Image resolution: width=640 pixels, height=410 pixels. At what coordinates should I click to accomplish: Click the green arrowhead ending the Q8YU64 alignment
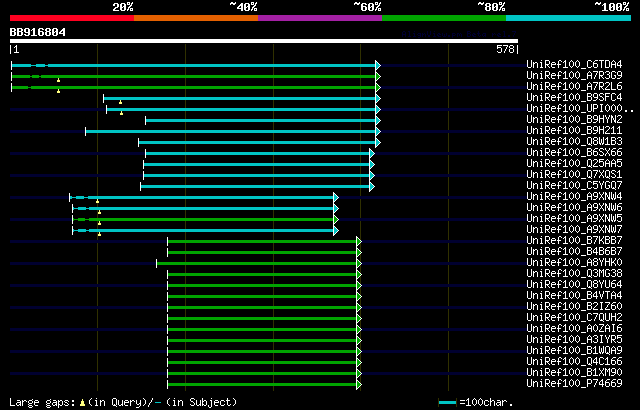tap(359, 286)
